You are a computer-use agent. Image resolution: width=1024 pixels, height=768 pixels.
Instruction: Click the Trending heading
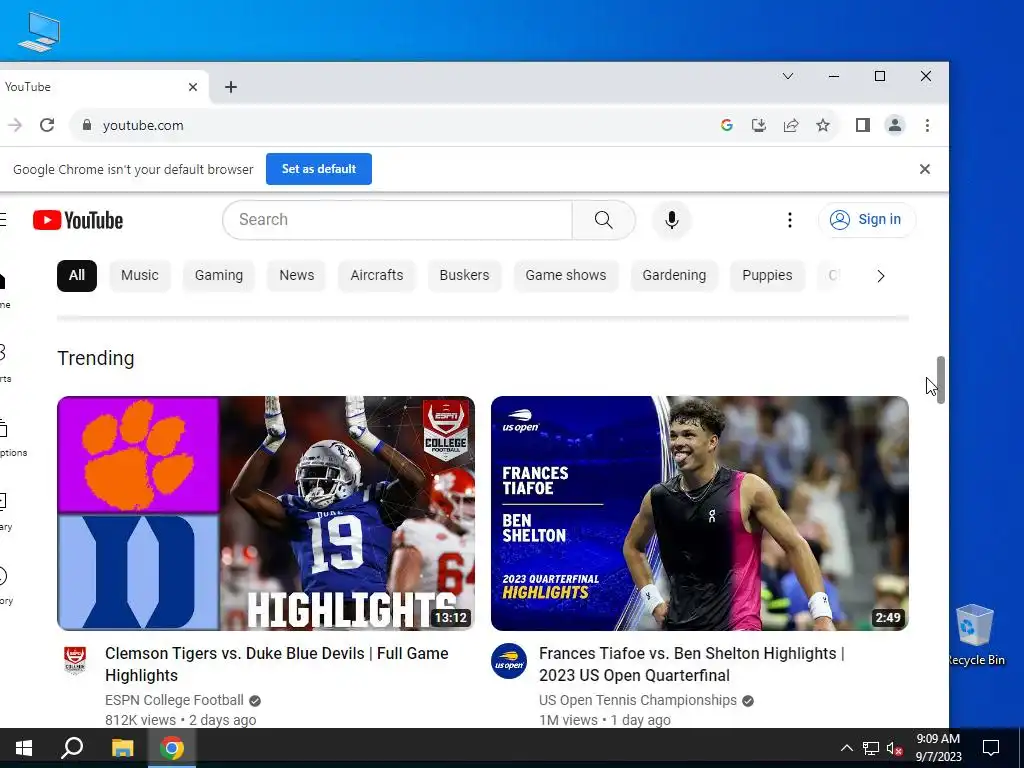(96, 358)
